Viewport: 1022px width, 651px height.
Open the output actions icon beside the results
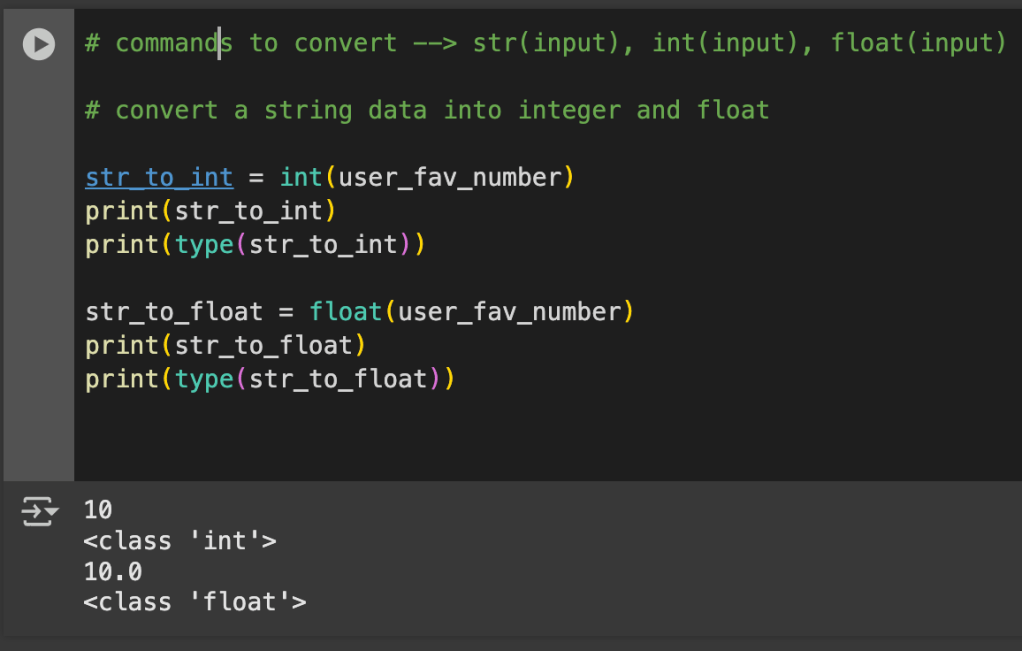coord(40,513)
